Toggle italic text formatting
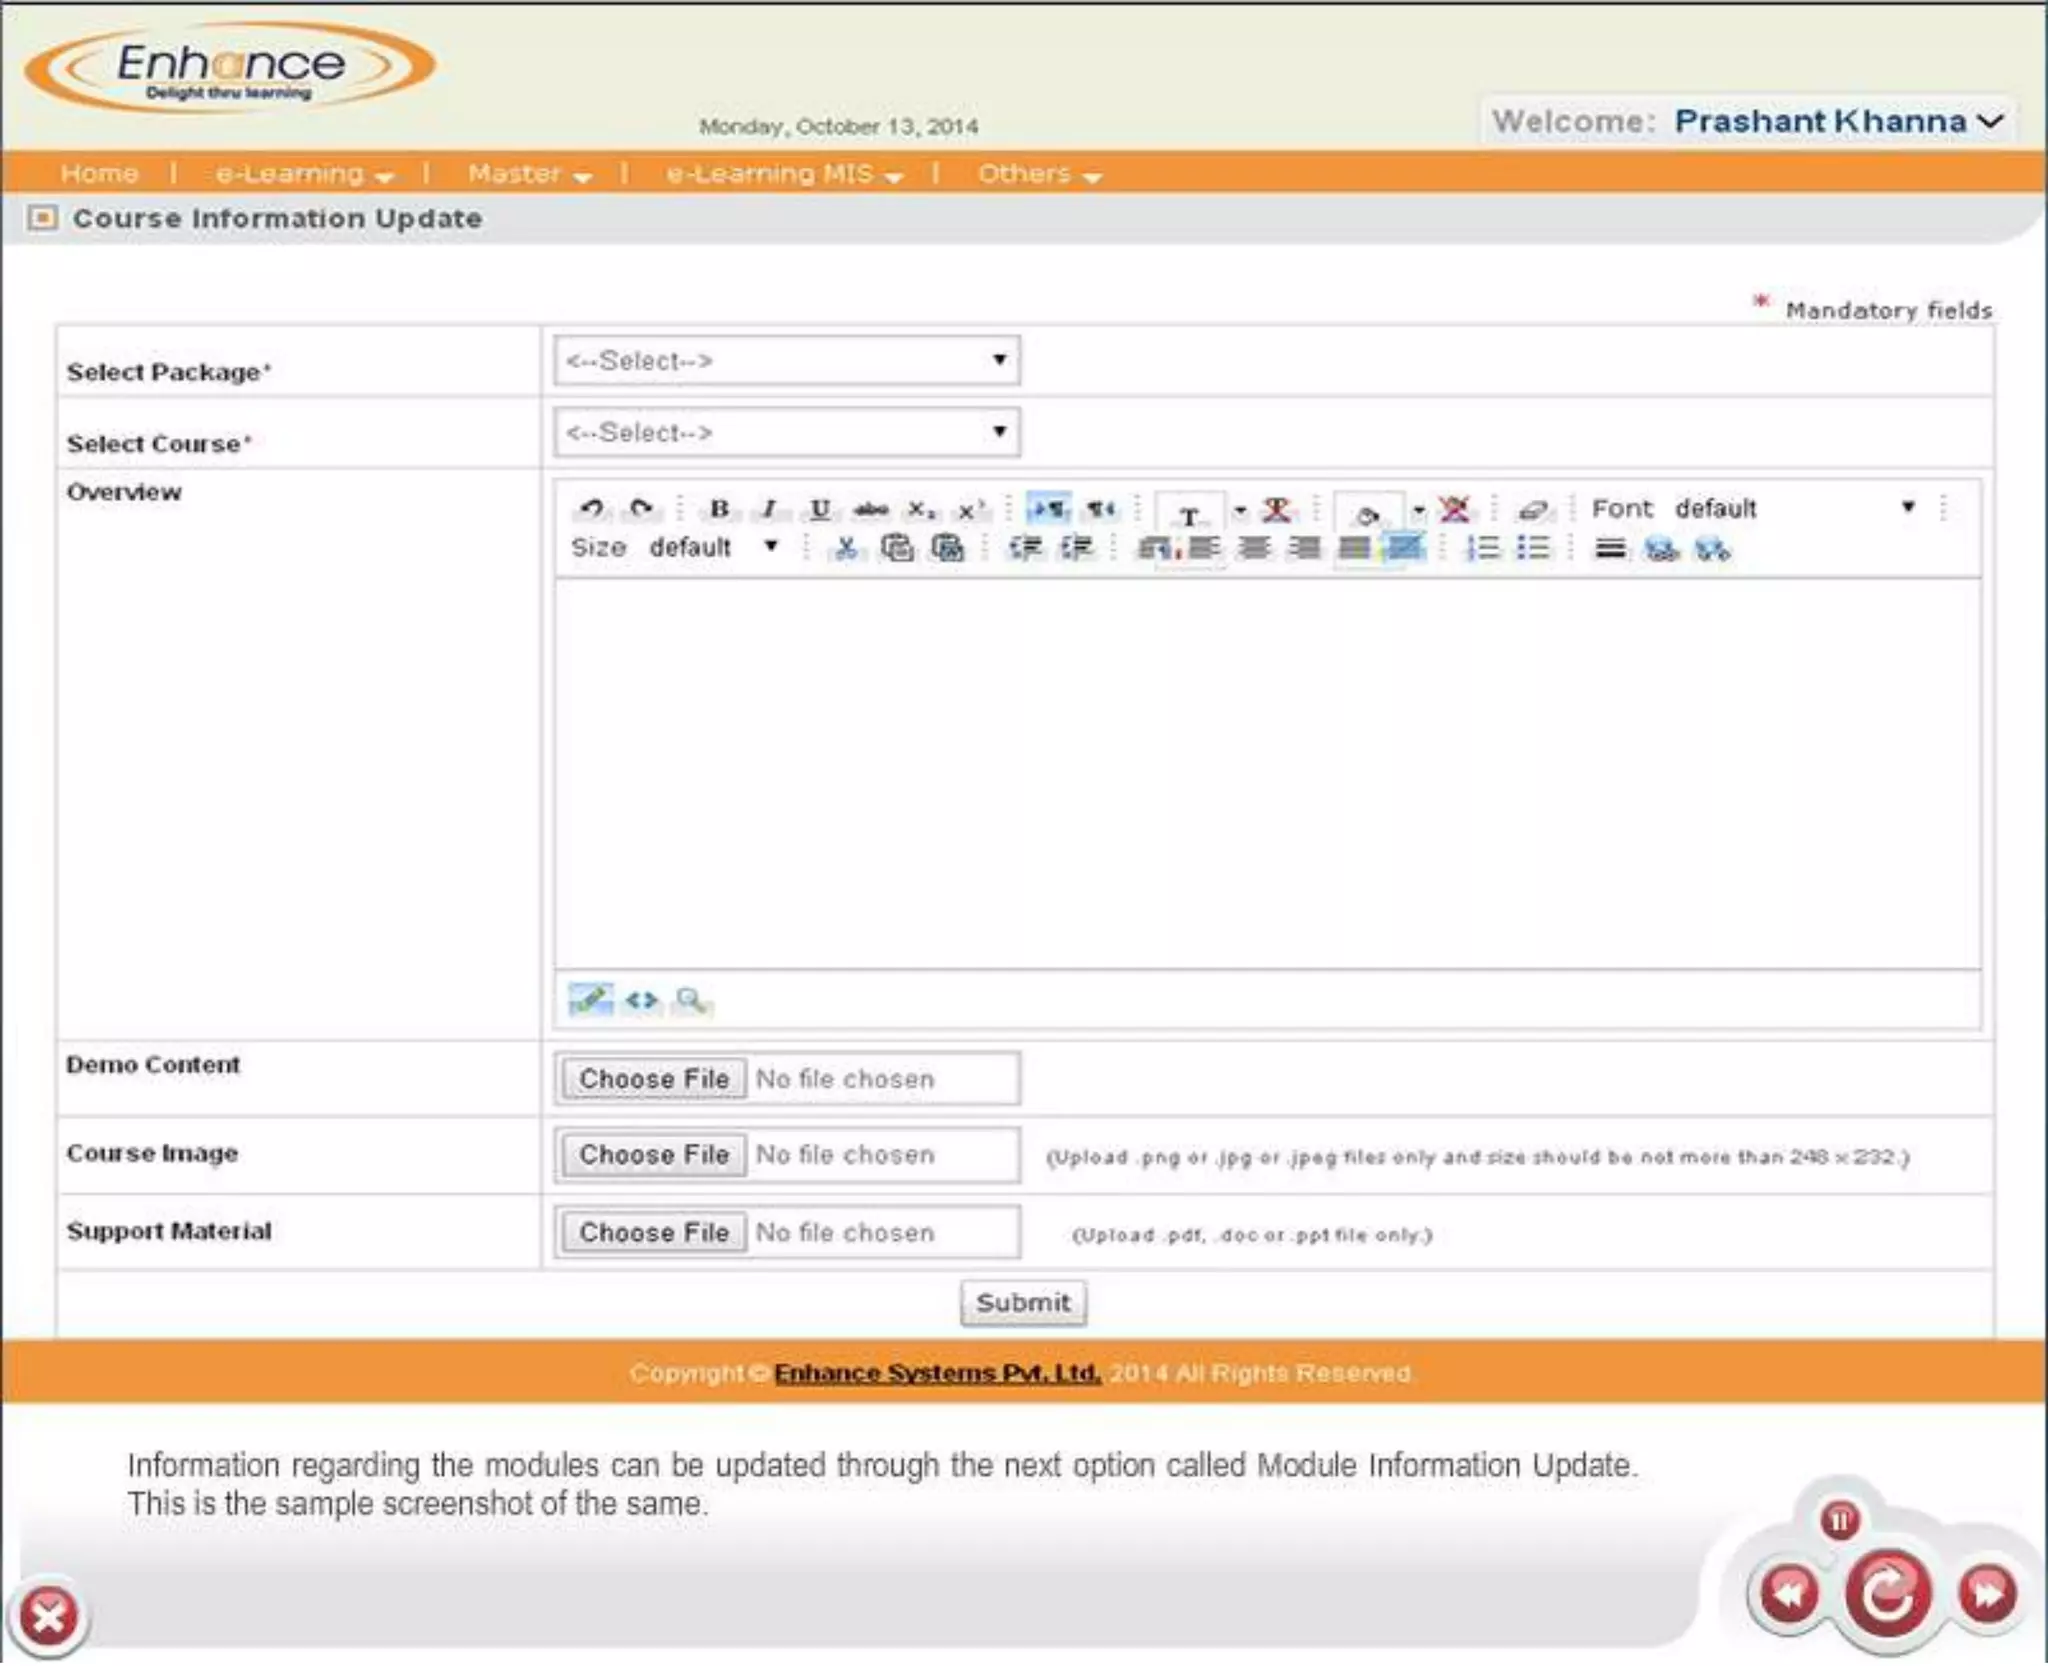This screenshot has width=2048, height=1666. pos(768,508)
